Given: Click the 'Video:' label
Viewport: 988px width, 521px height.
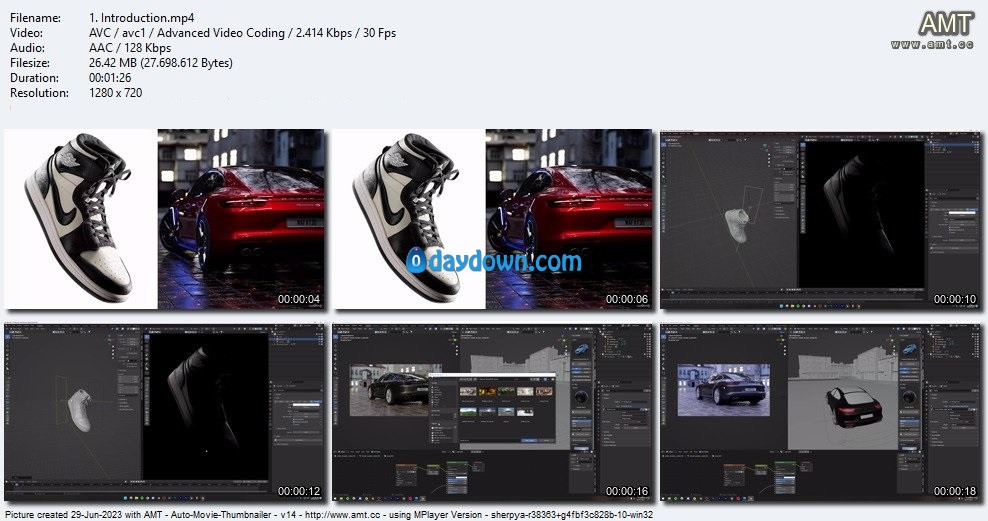Looking at the screenshot, I should tap(26, 33).
